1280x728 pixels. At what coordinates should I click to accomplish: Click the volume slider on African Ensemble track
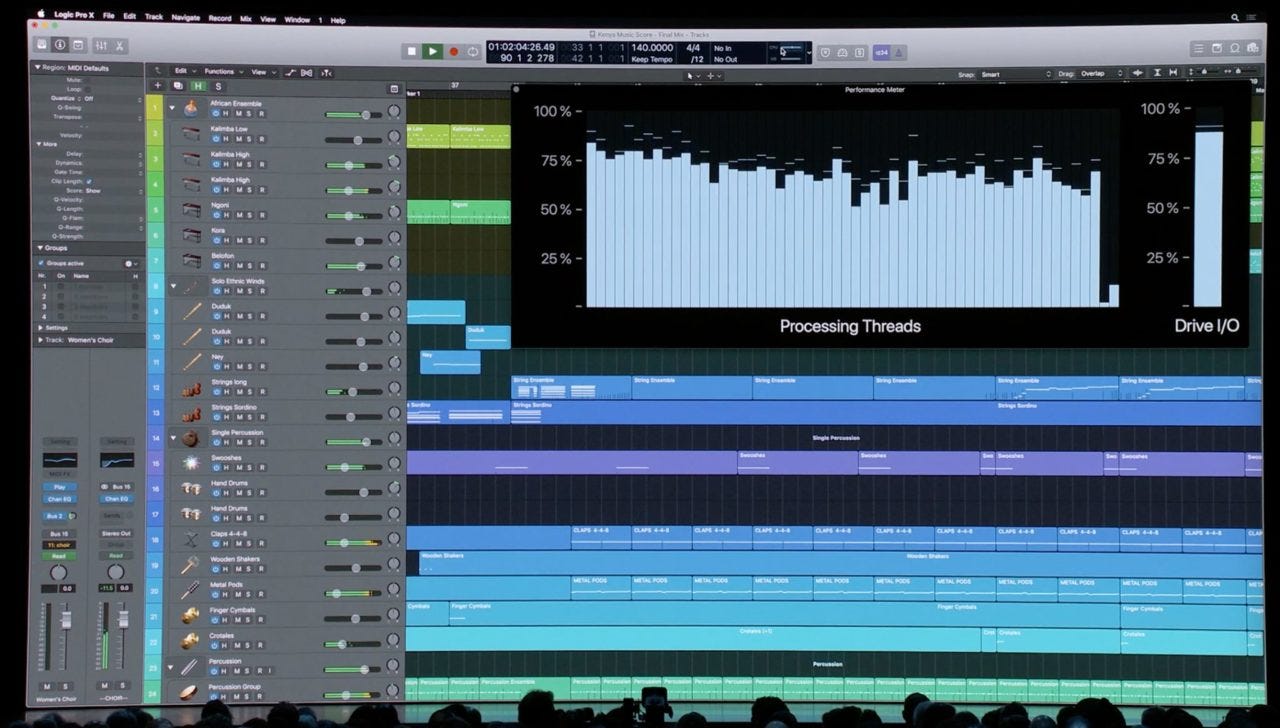(x=352, y=115)
